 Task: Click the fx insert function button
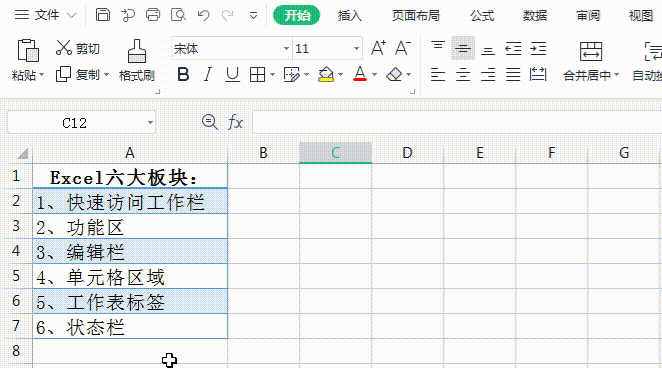click(x=235, y=122)
